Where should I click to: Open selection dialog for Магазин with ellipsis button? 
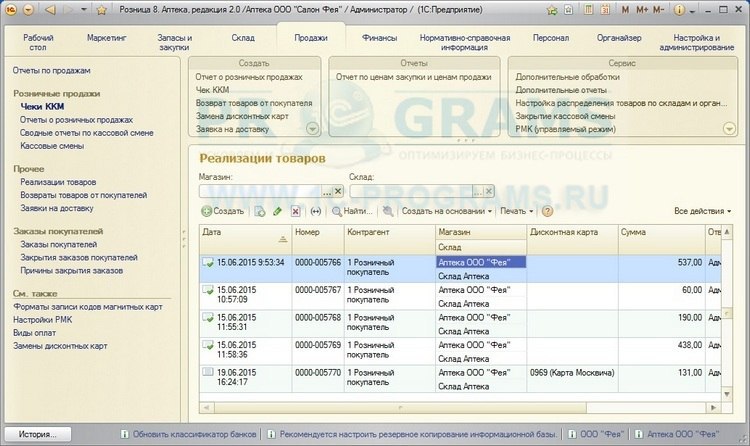327,191
